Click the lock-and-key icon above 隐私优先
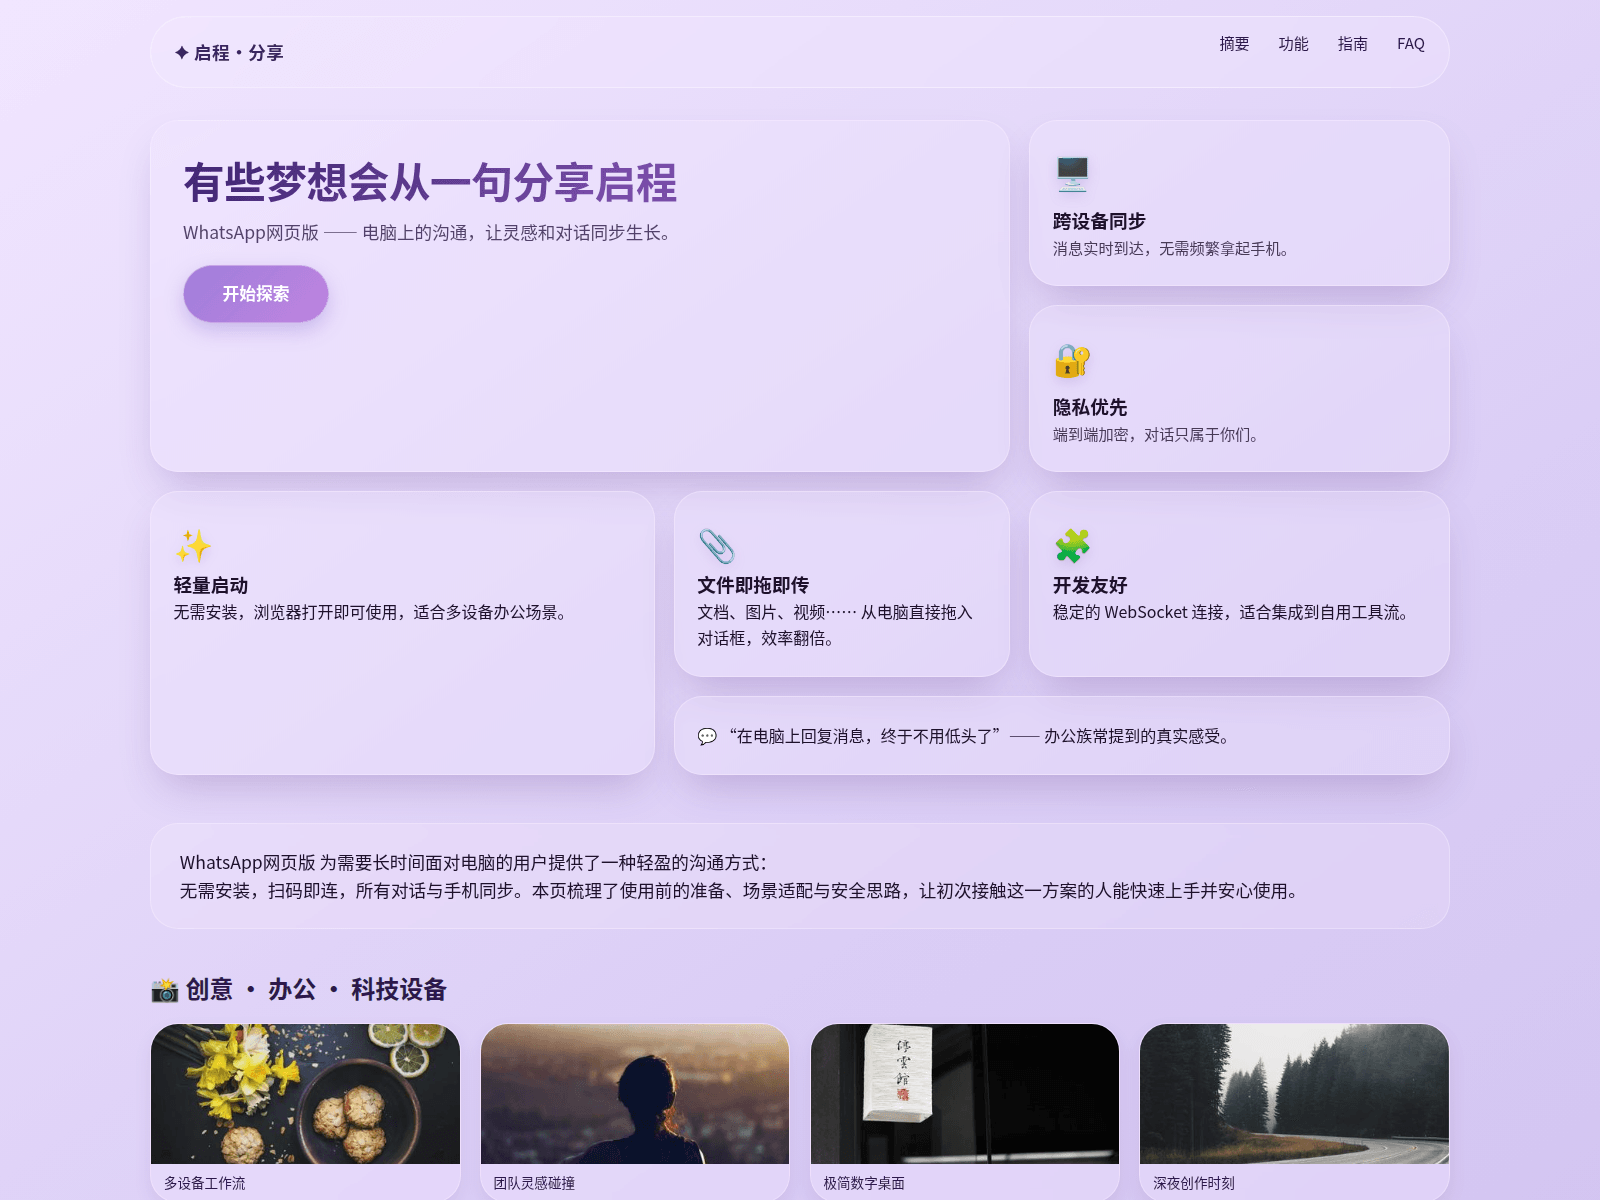The height and width of the screenshot is (1200, 1600). (1072, 360)
